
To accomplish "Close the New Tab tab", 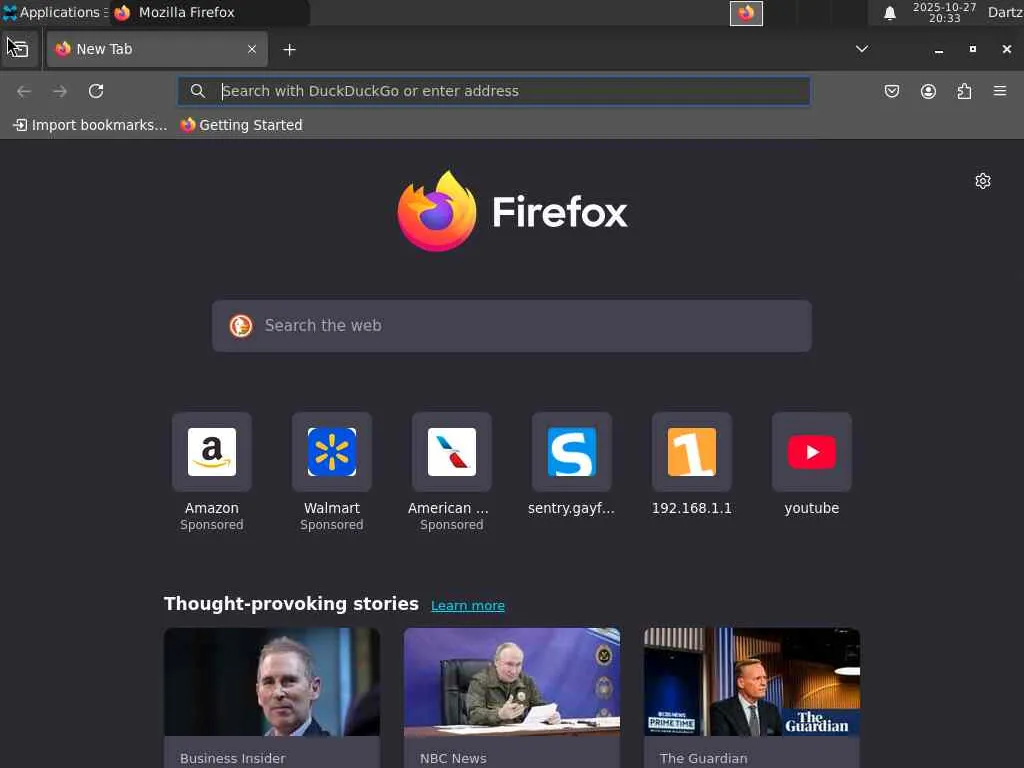I will [252, 49].
